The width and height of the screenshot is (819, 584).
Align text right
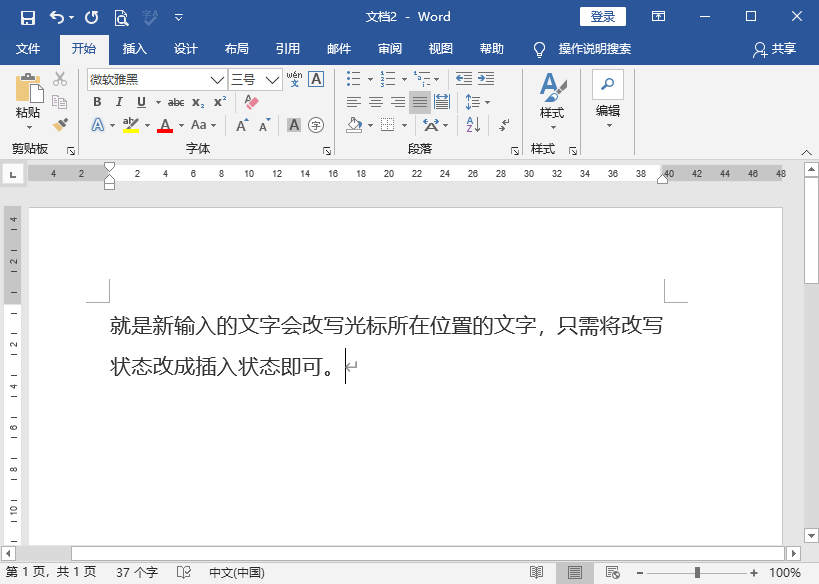pos(398,102)
